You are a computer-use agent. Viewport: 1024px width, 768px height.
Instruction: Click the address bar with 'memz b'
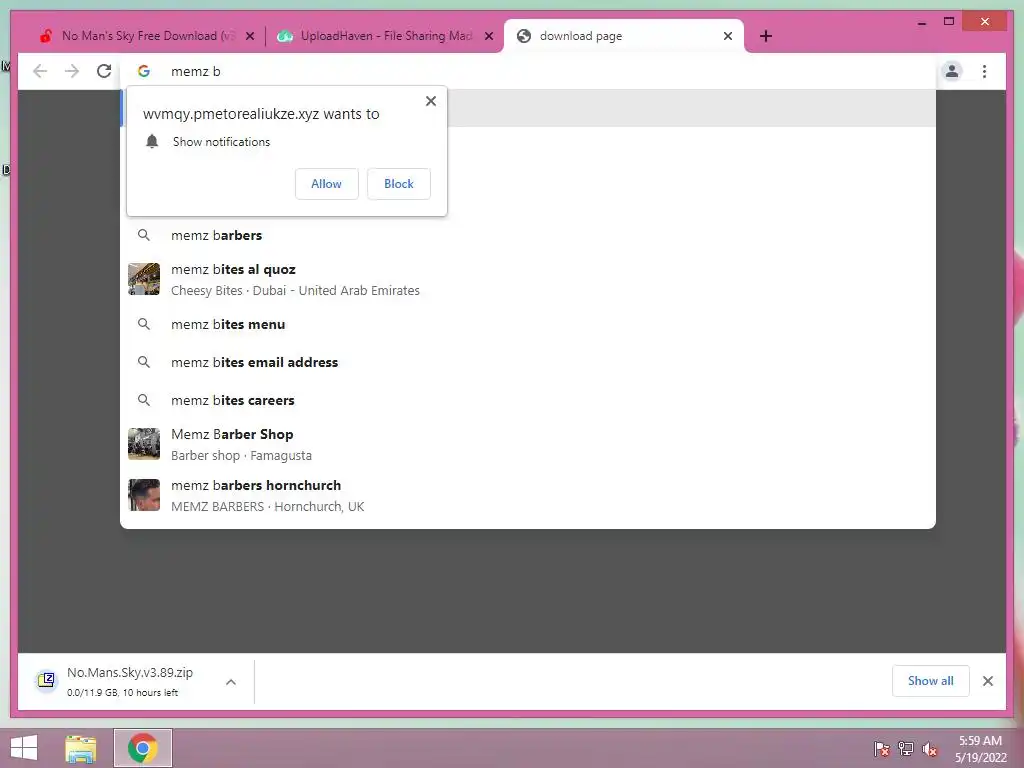(x=529, y=71)
